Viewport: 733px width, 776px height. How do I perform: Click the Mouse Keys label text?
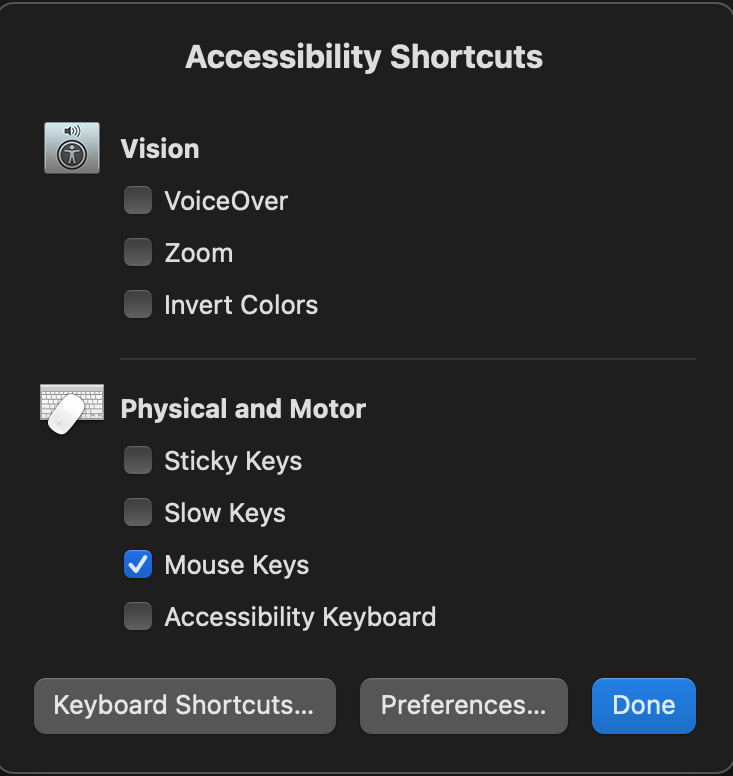[x=237, y=565]
